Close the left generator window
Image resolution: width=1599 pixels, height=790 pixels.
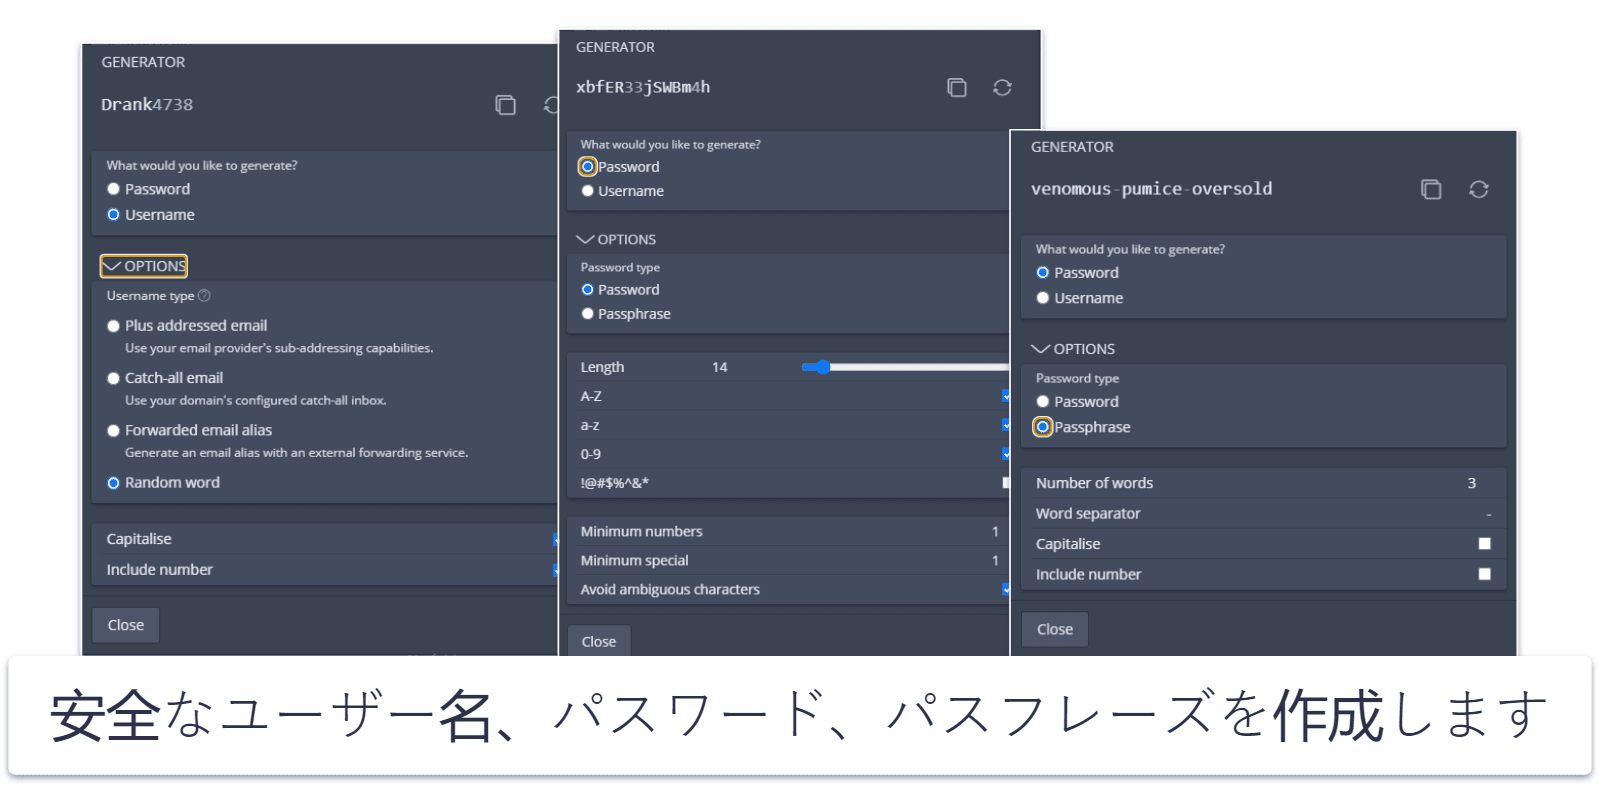coord(126,625)
